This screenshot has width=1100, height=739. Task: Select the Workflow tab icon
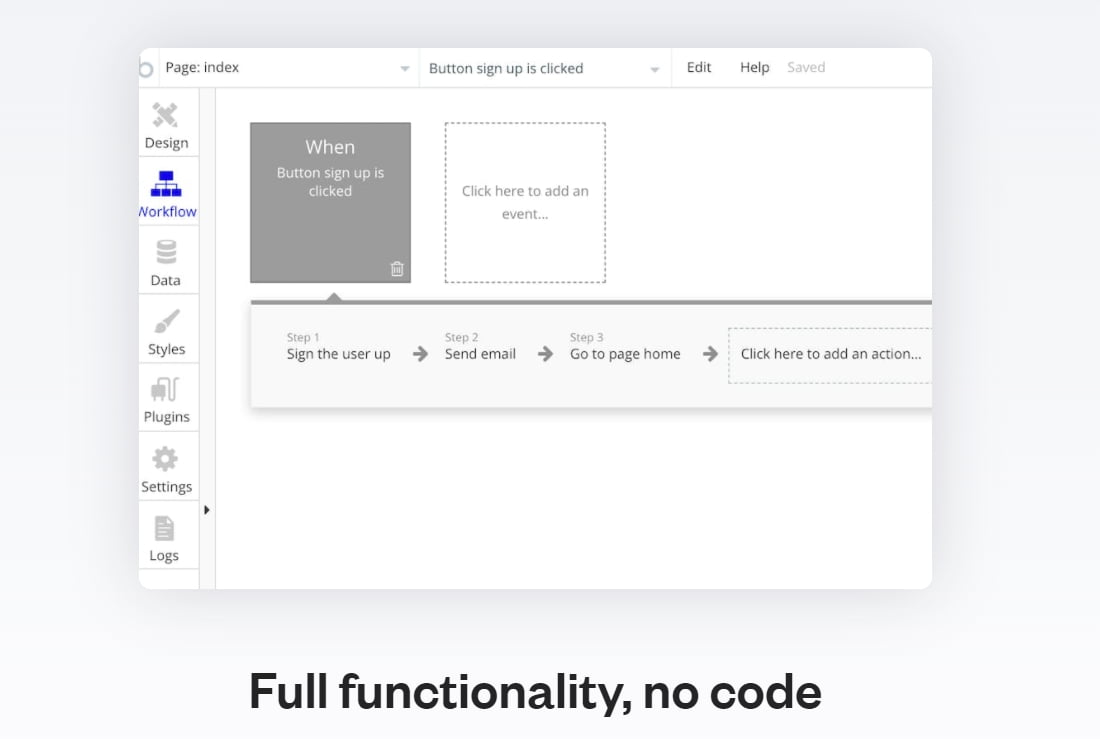166,184
